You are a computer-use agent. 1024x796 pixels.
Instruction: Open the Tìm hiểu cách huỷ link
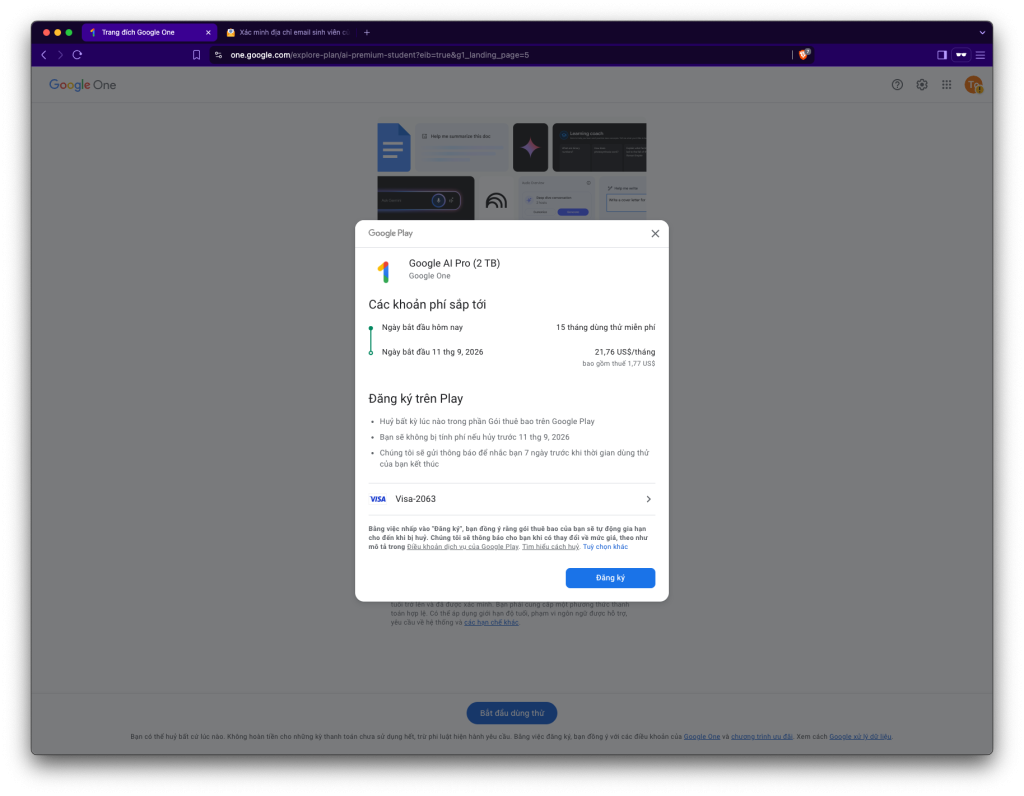tap(551, 547)
